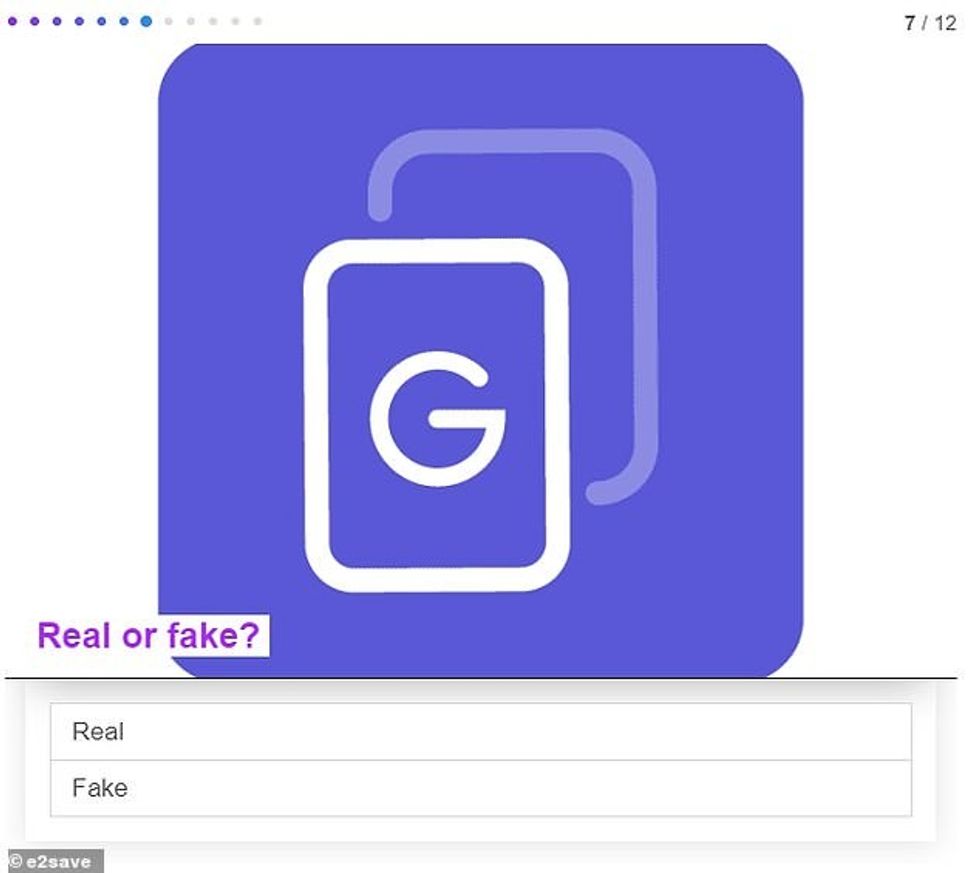
Task: Select the Real answer option
Action: tap(480, 732)
